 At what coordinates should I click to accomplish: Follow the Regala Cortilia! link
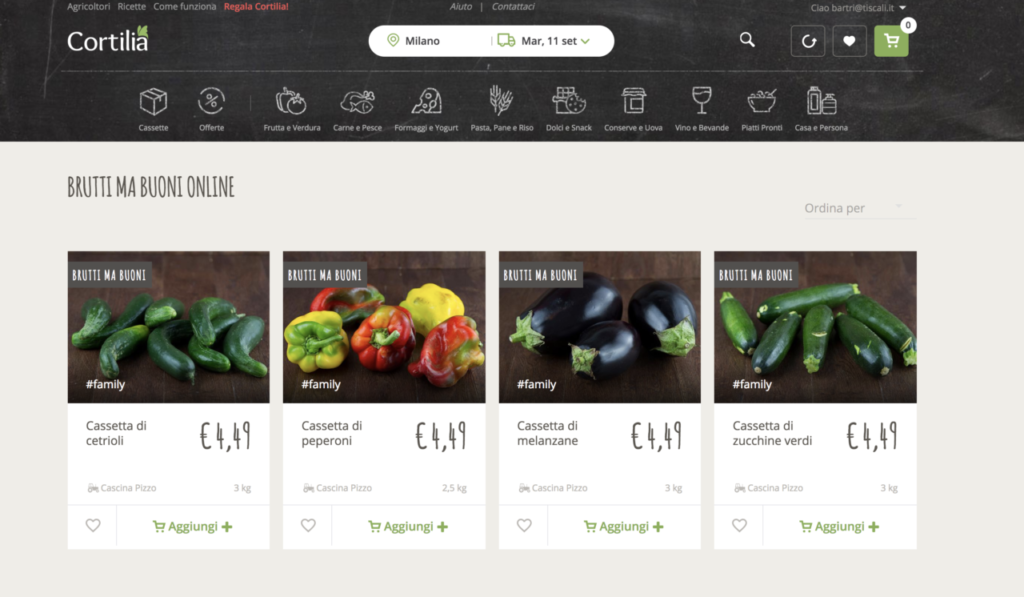pos(256,7)
